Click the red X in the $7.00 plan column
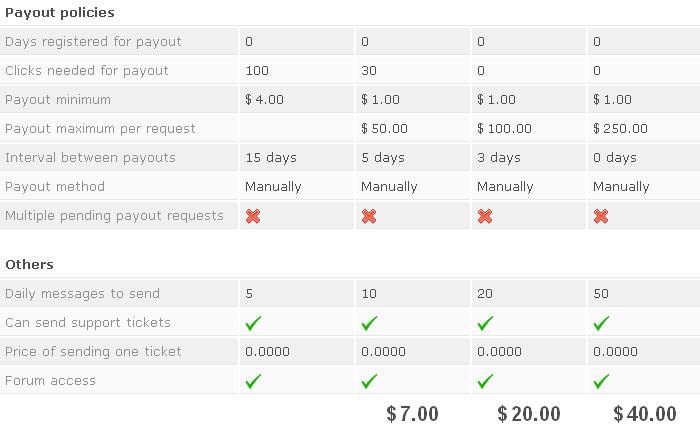 point(369,216)
